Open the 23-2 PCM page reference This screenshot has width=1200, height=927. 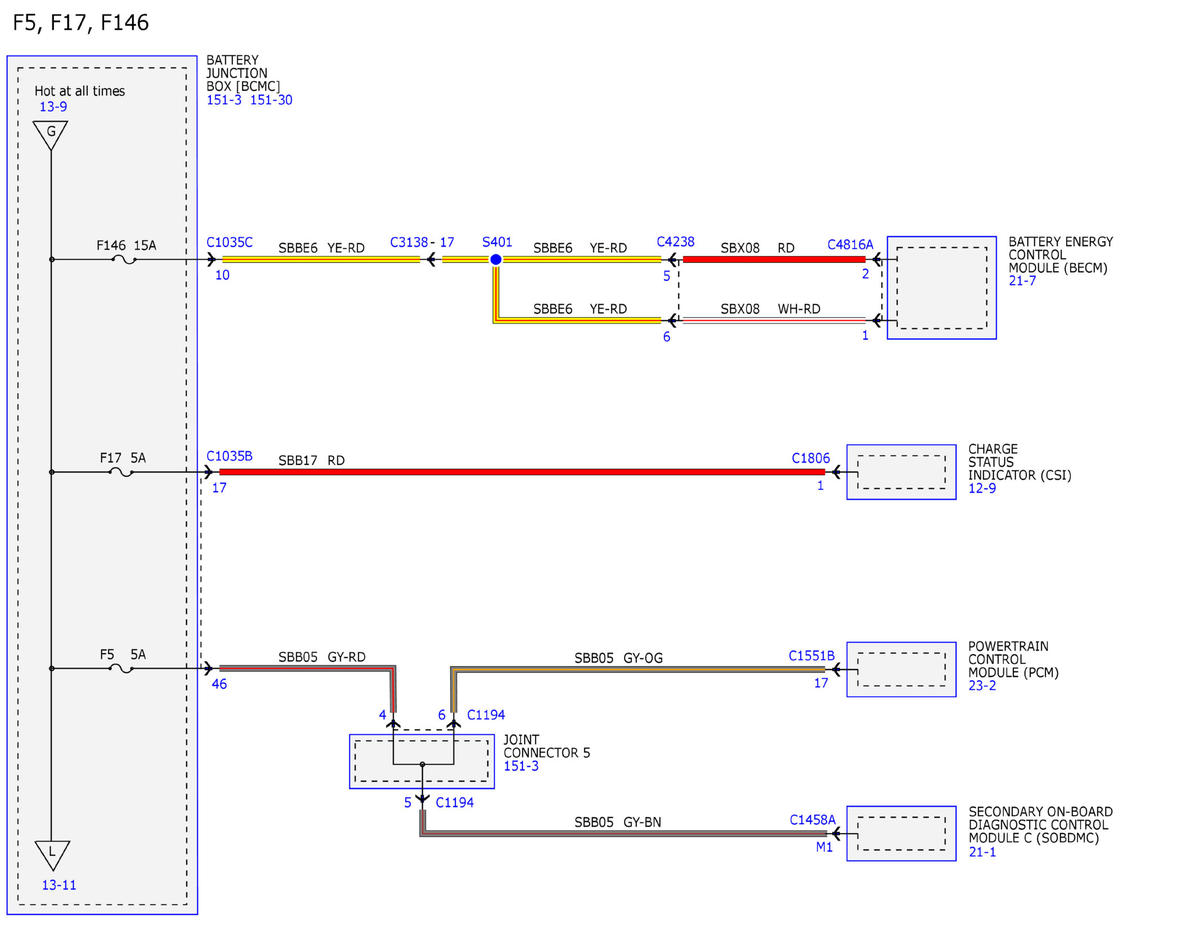982,686
